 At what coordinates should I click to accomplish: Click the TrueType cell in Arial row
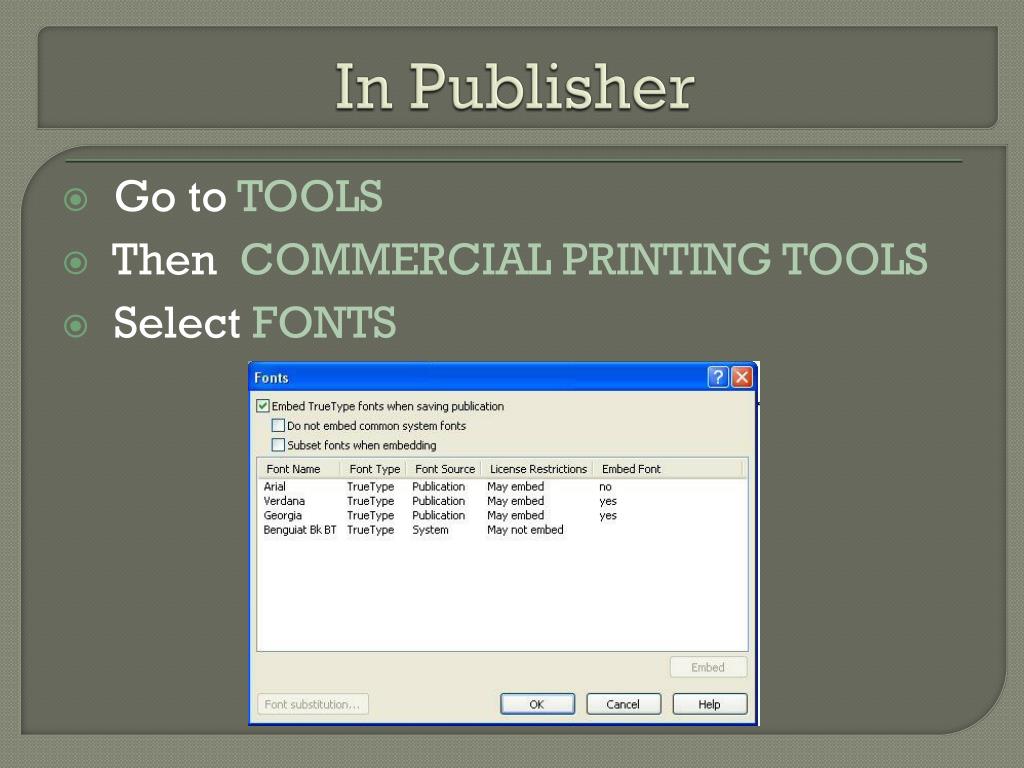(370, 487)
